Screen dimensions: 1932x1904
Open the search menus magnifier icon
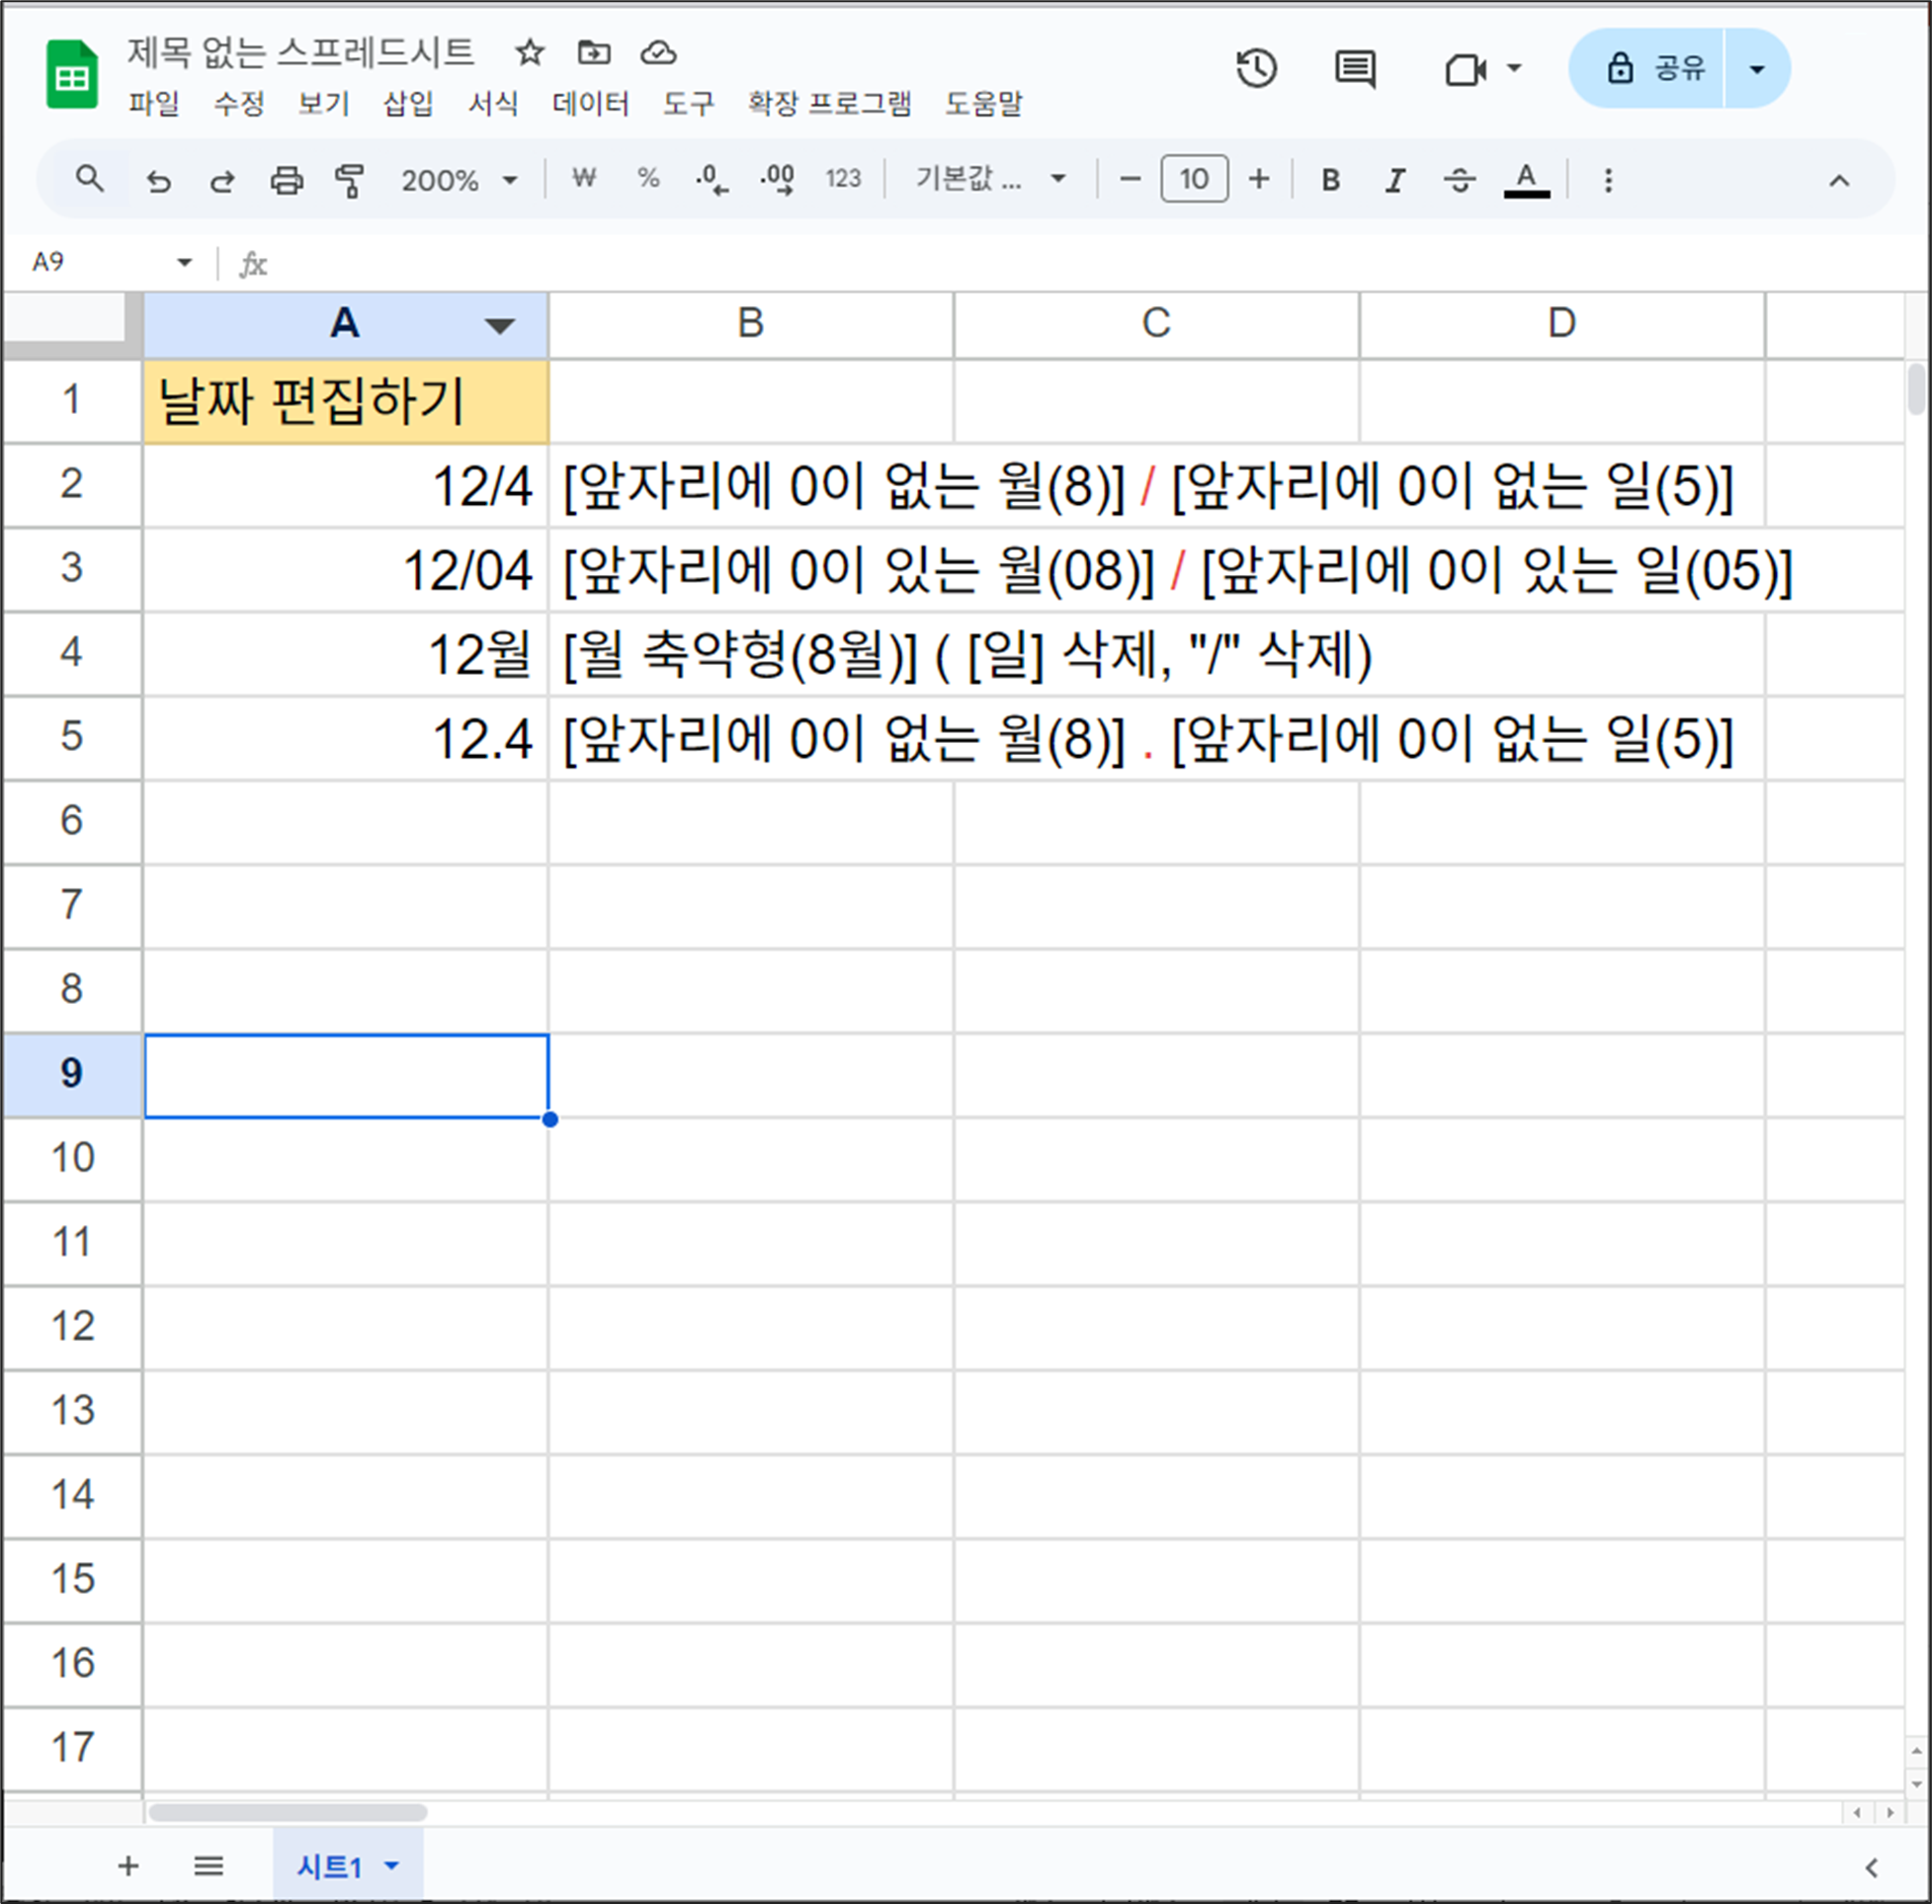click(90, 180)
